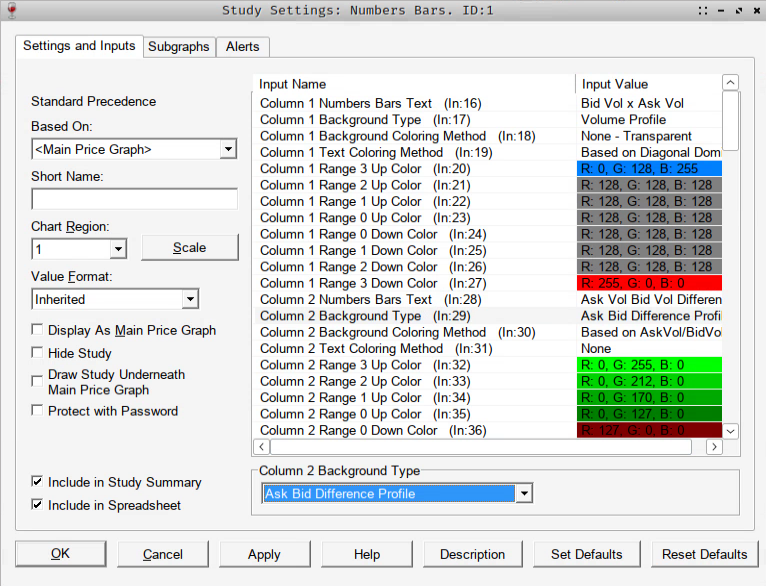Open the Column 2 Range 1 Up Color swatch
Image resolution: width=766 pixels, height=586 pixels.
pyautogui.click(x=649, y=398)
